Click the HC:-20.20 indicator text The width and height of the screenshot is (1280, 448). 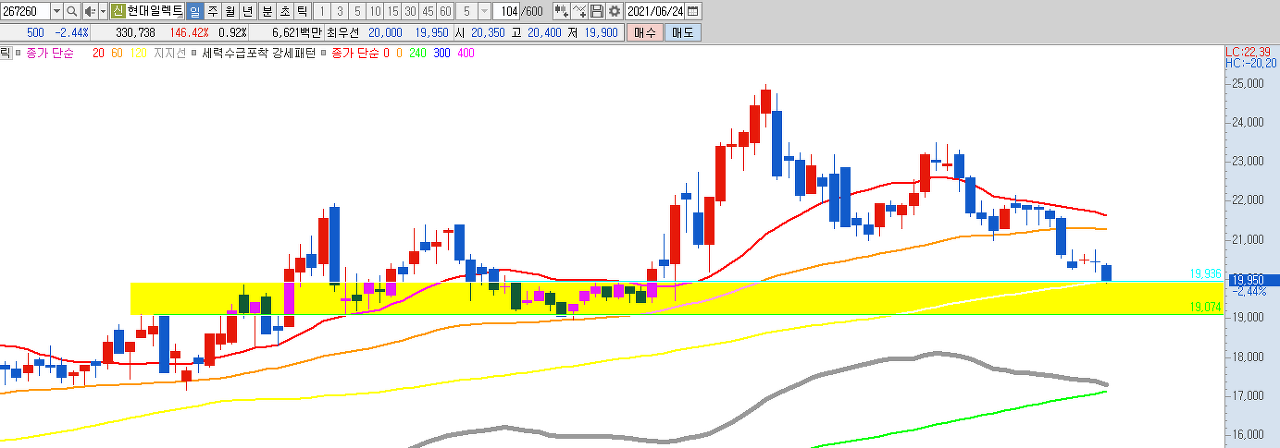point(1250,62)
